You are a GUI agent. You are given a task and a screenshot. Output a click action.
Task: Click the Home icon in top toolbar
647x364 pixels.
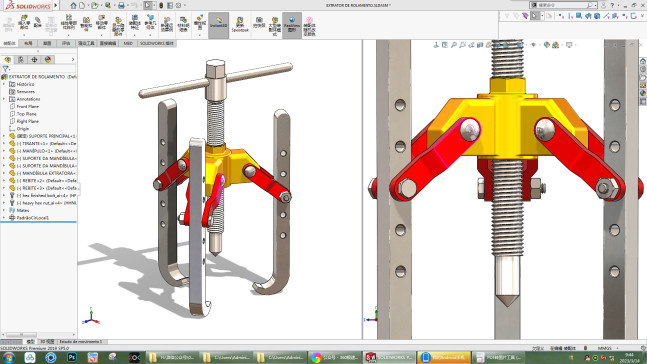[x=73, y=5]
